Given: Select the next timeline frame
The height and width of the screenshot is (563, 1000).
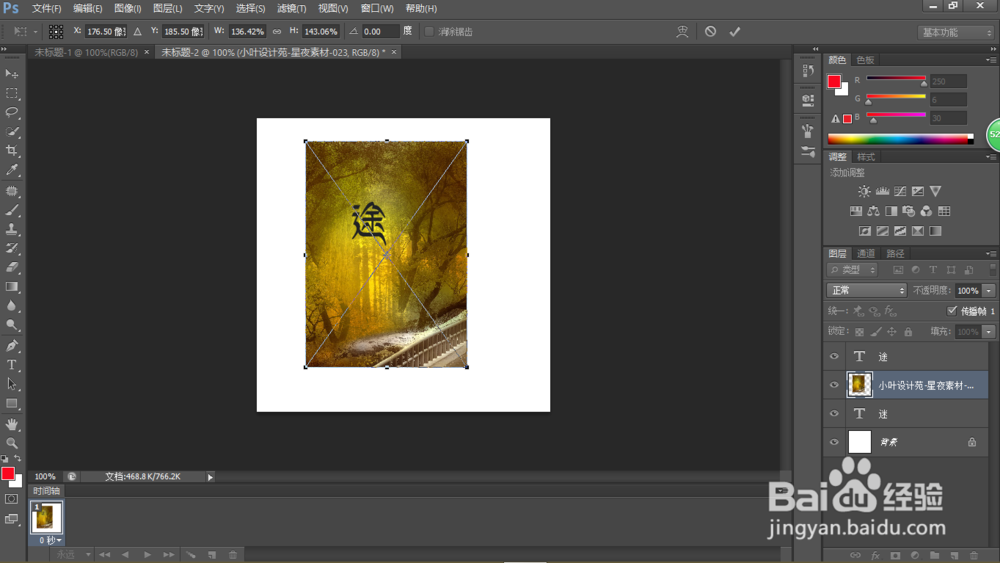Looking at the screenshot, I should click(x=168, y=555).
